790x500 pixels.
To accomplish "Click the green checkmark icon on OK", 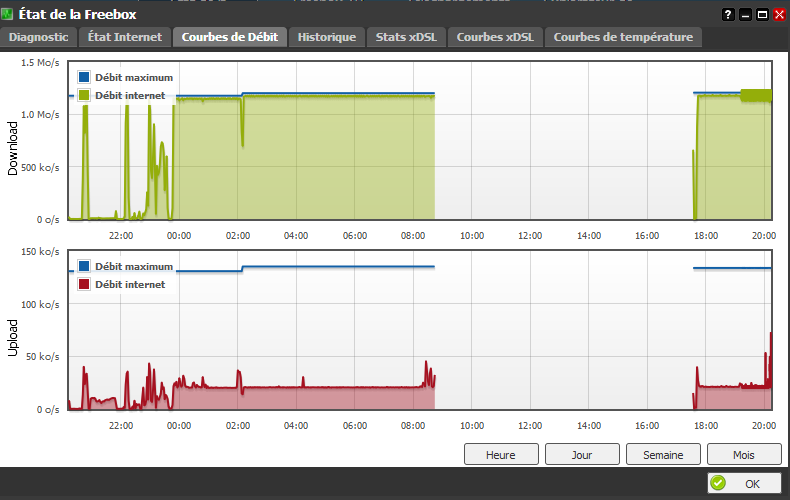I will click(718, 483).
